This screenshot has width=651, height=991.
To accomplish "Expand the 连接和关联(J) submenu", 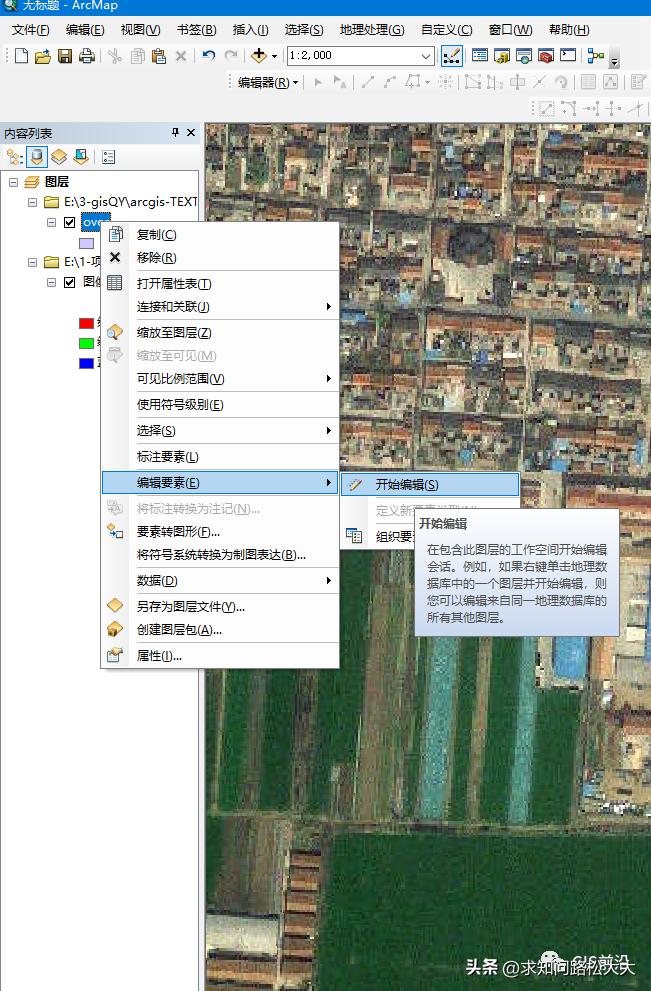I will (220, 307).
